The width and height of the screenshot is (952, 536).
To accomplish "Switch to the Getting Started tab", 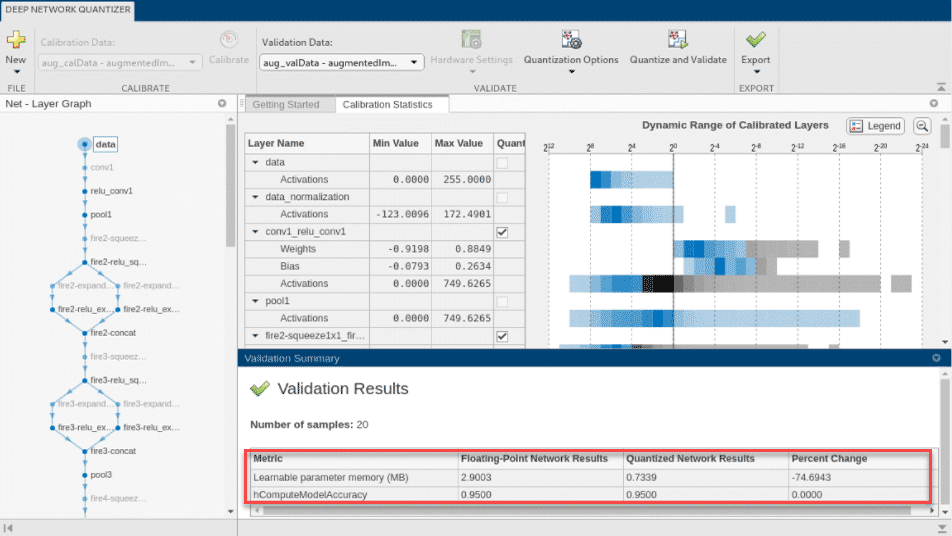I will pyautogui.click(x=285, y=105).
